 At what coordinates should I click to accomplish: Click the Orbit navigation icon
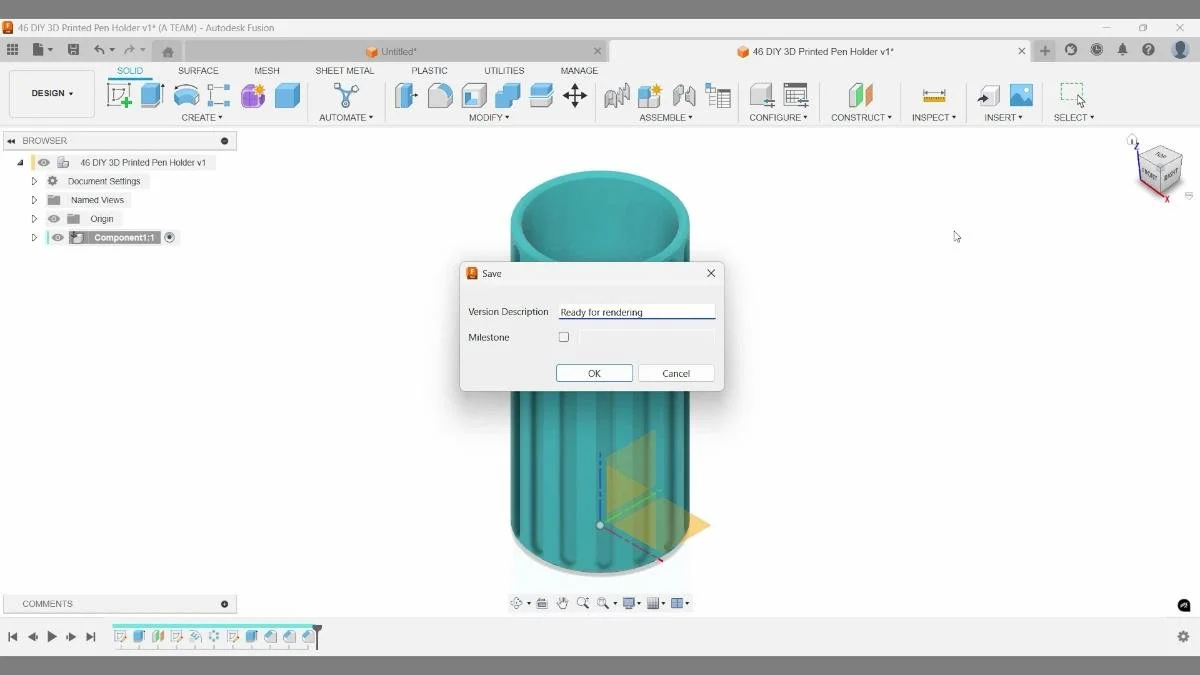point(518,602)
